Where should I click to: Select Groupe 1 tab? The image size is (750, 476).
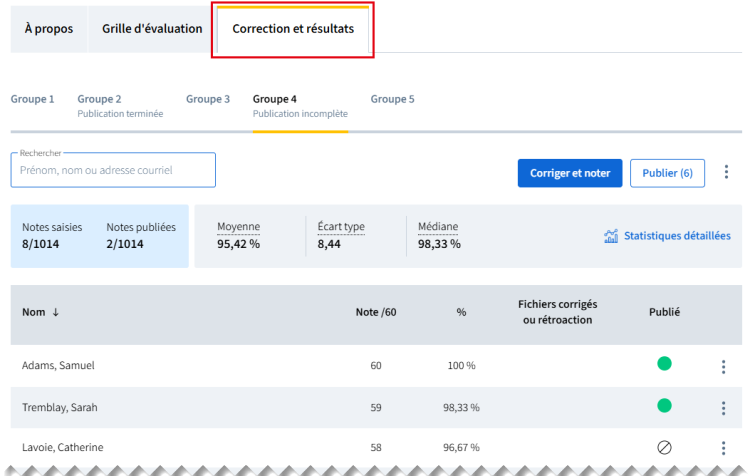[x=32, y=100]
